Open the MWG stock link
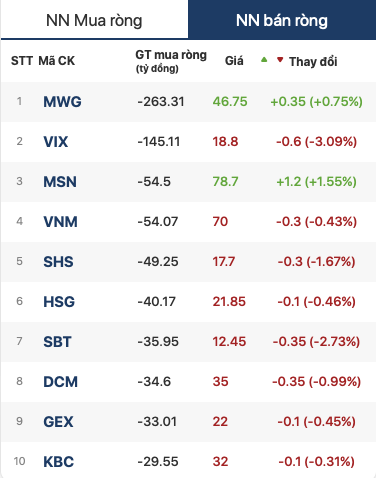 62,102
